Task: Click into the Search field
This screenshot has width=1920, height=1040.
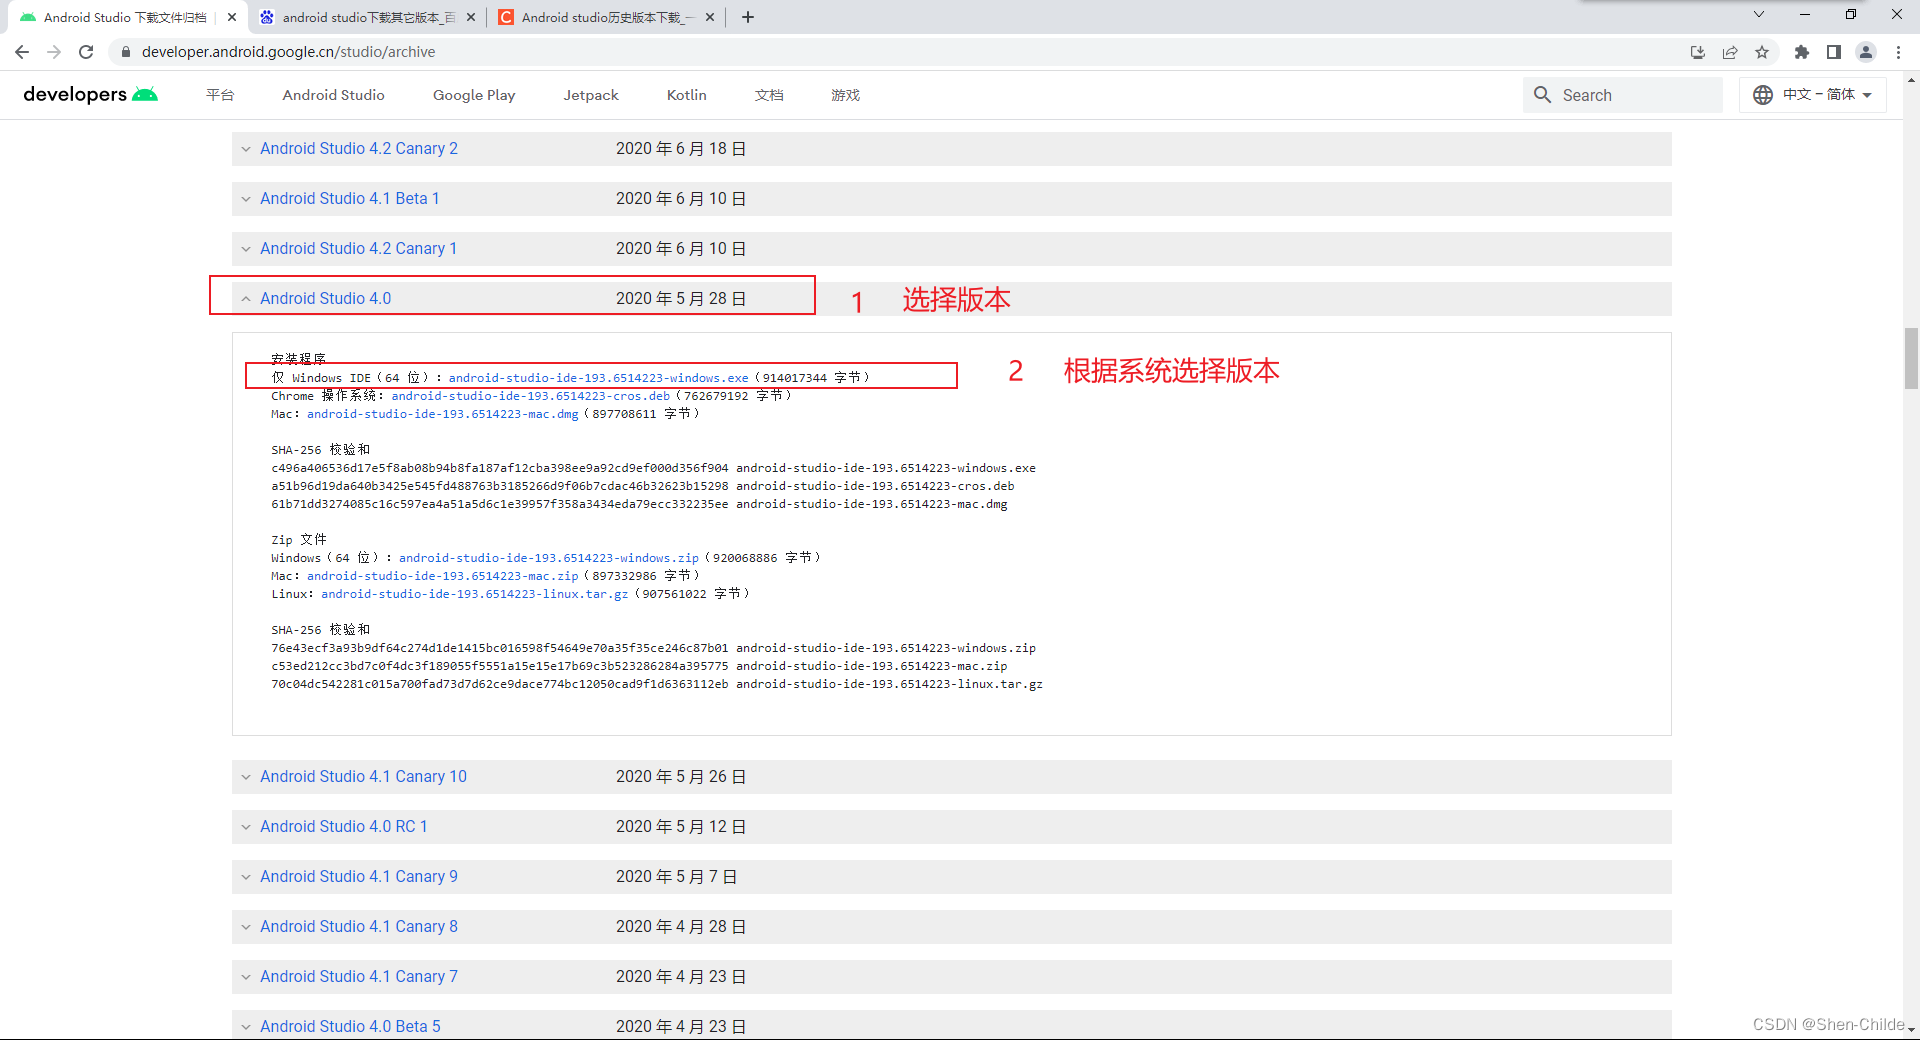Action: pyautogui.click(x=1622, y=95)
